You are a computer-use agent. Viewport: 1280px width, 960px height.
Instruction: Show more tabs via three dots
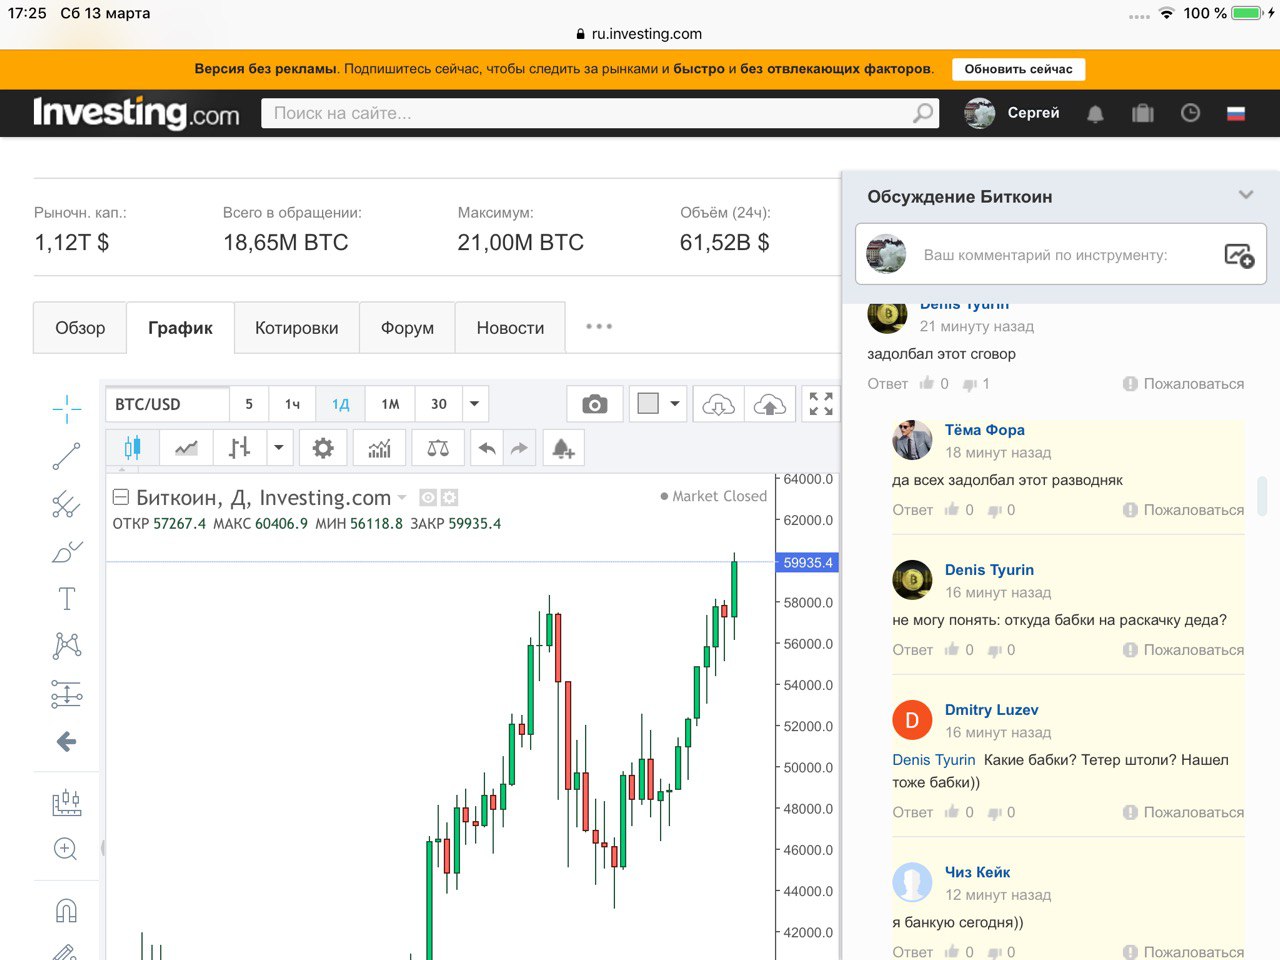599,326
